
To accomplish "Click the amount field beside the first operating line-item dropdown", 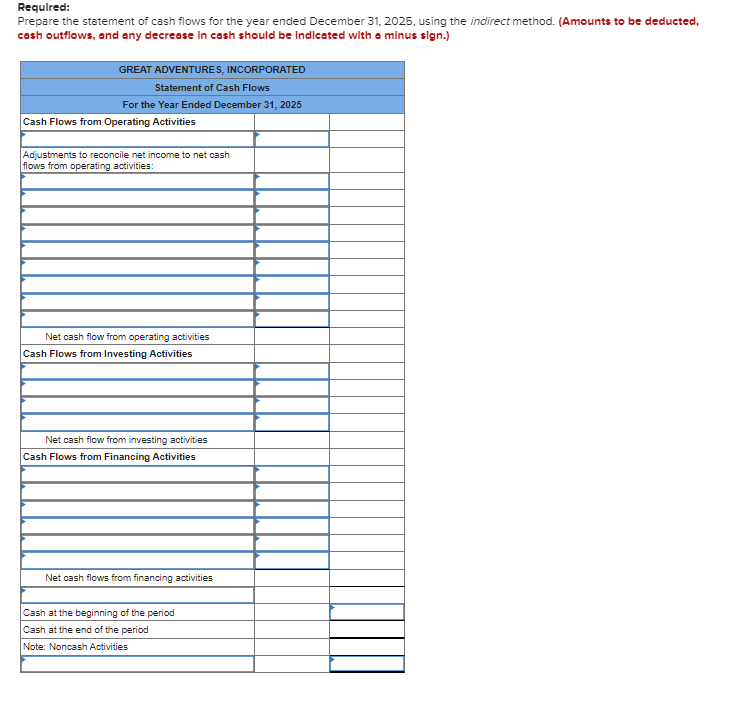I will 292,139.
